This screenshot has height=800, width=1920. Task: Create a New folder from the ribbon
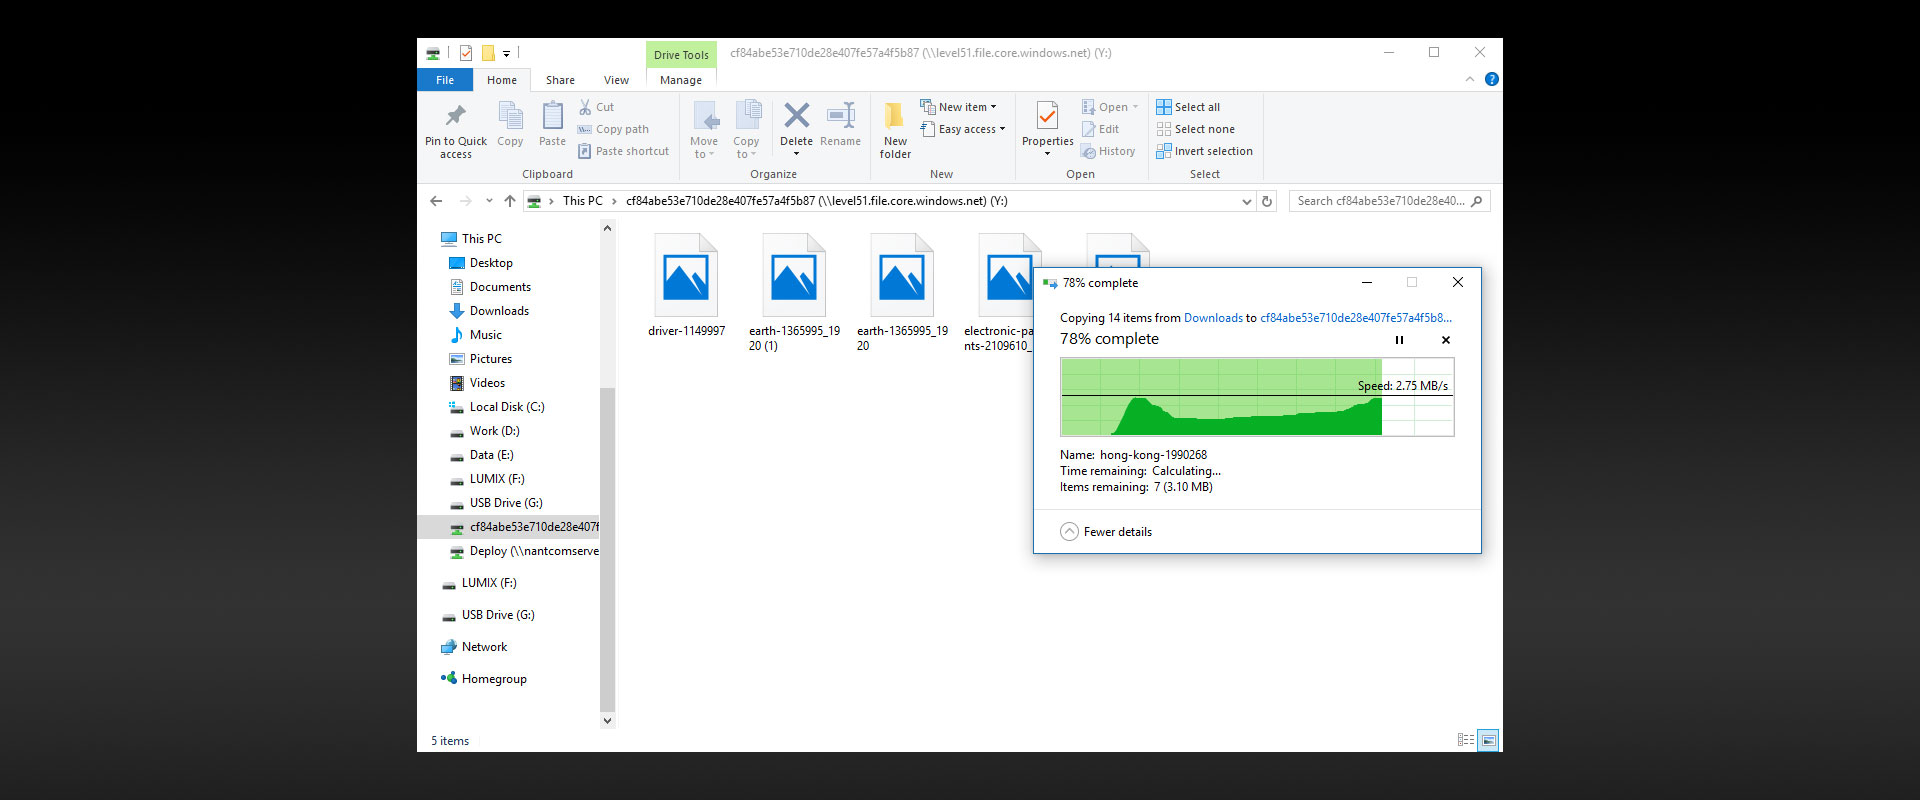[895, 129]
